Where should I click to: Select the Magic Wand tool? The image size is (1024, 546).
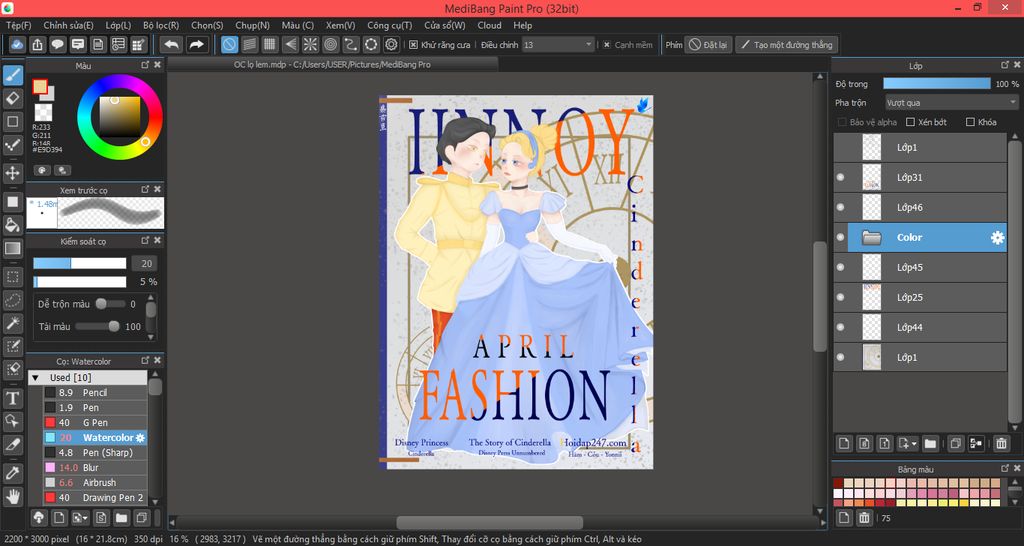click(12, 323)
